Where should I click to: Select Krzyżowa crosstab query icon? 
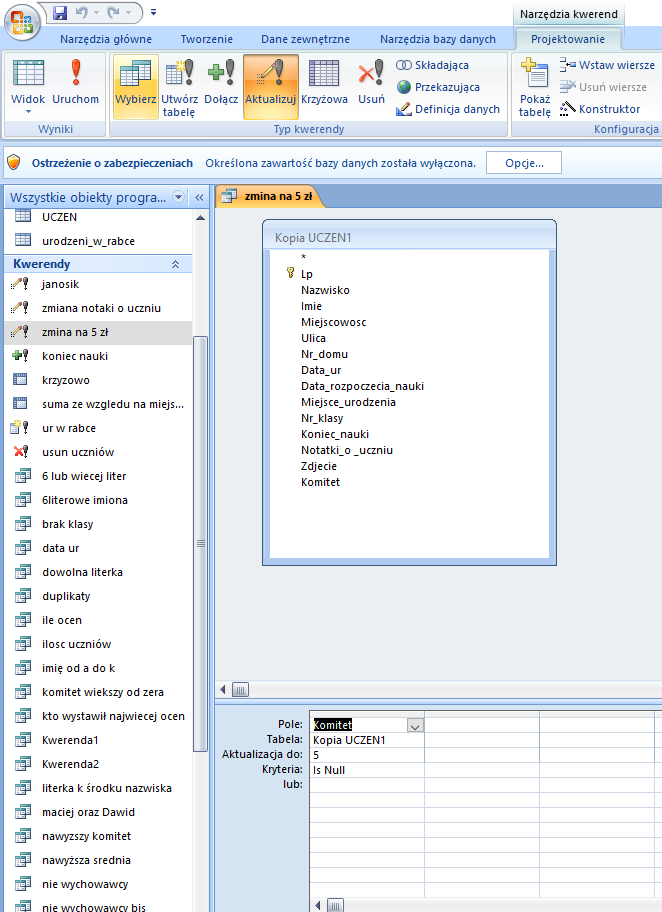click(x=324, y=86)
